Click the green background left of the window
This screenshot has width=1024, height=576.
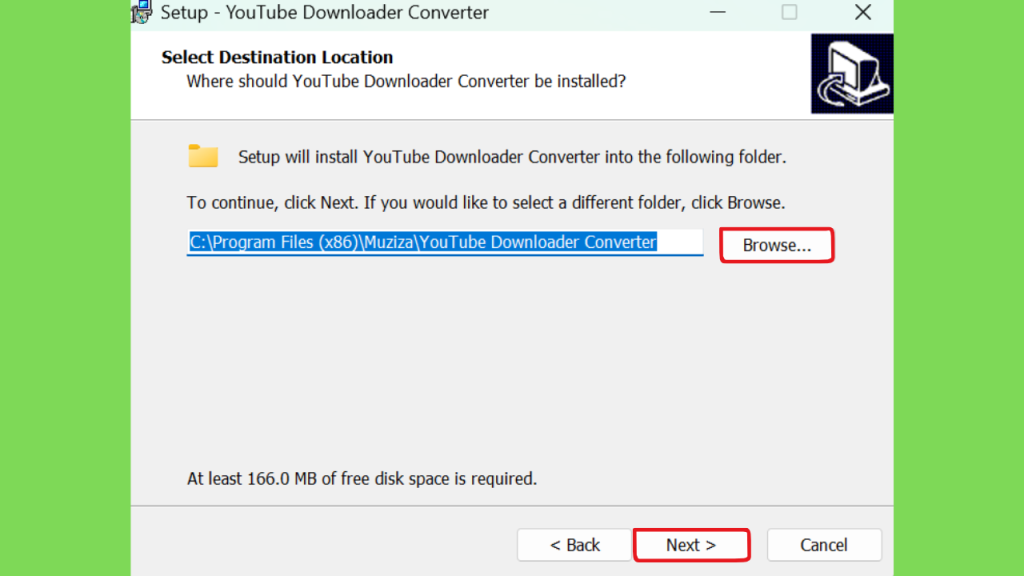click(x=65, y=288)
